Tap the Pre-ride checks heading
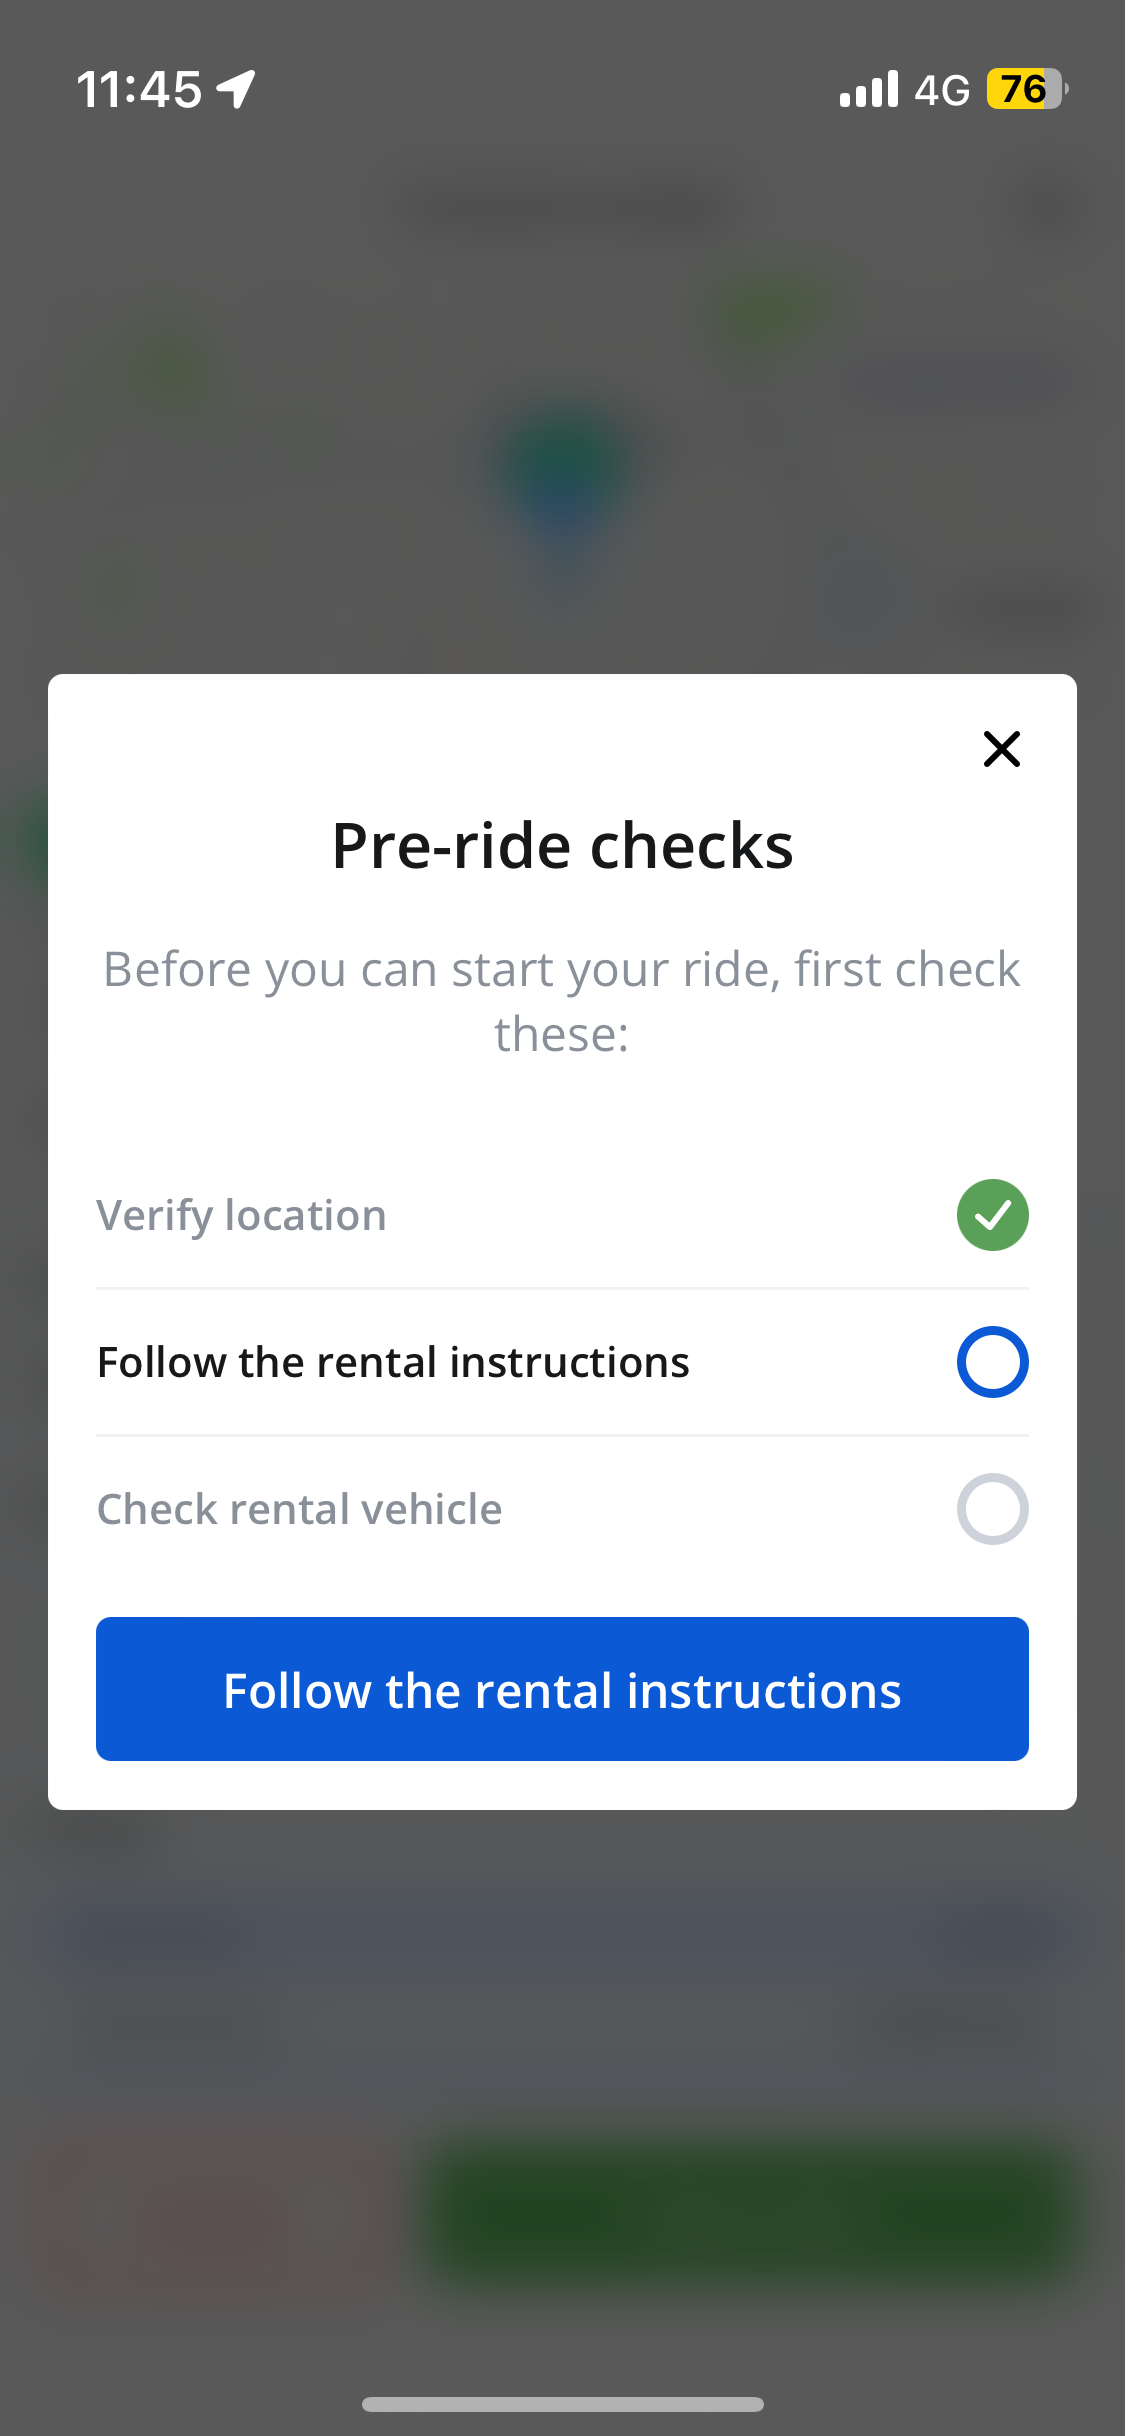Screen dimensions: 1125x2436 click(562, 846)
